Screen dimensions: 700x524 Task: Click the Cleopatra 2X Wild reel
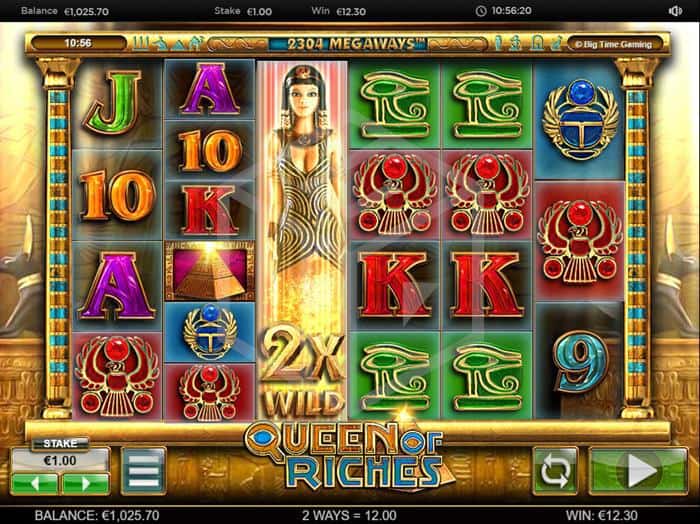click(302, 240)
